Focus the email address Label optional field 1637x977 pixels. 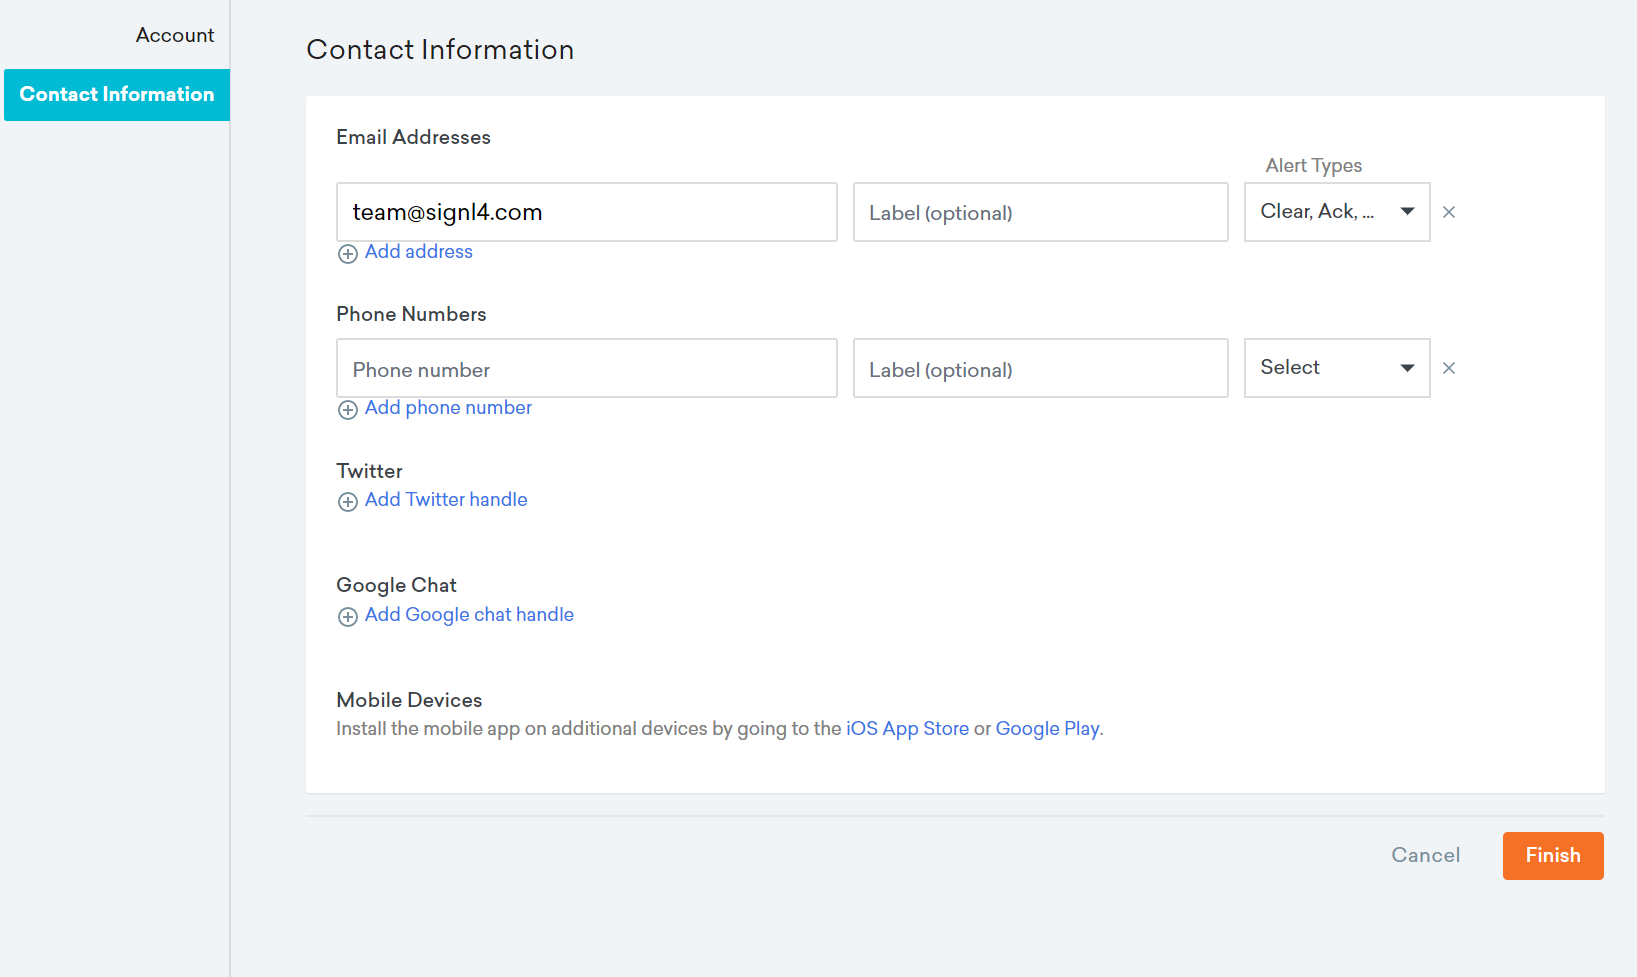tap(1041, 212)
